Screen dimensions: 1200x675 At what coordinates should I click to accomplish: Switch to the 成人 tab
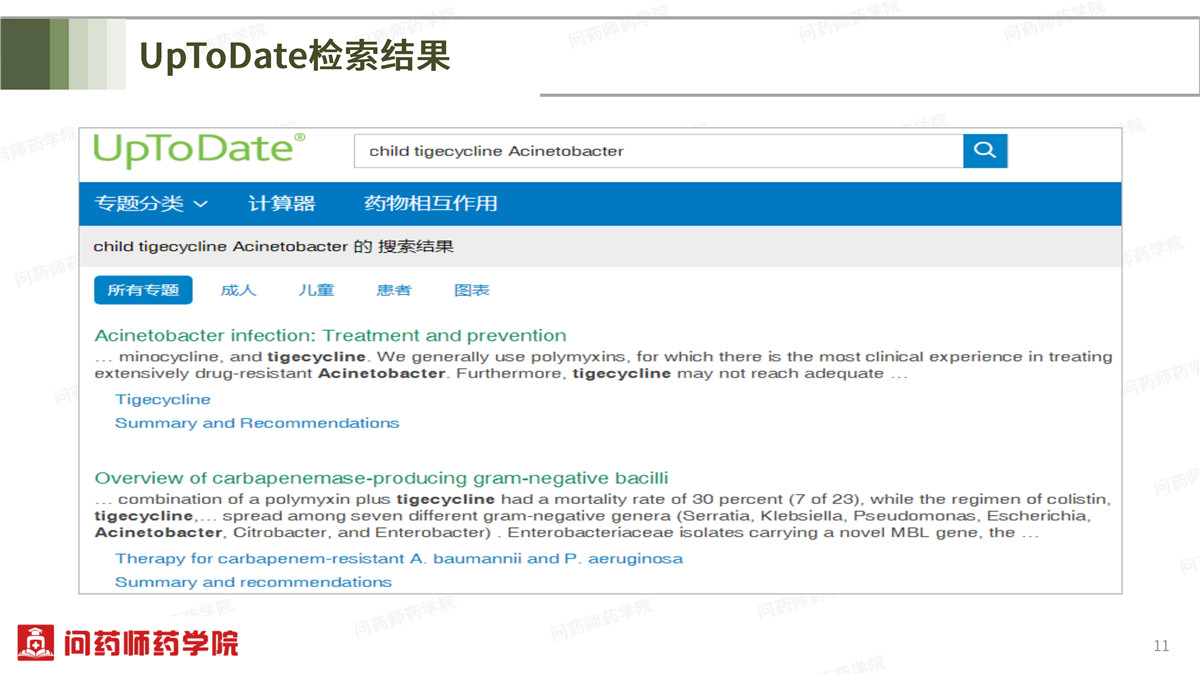tap(238, 290)
